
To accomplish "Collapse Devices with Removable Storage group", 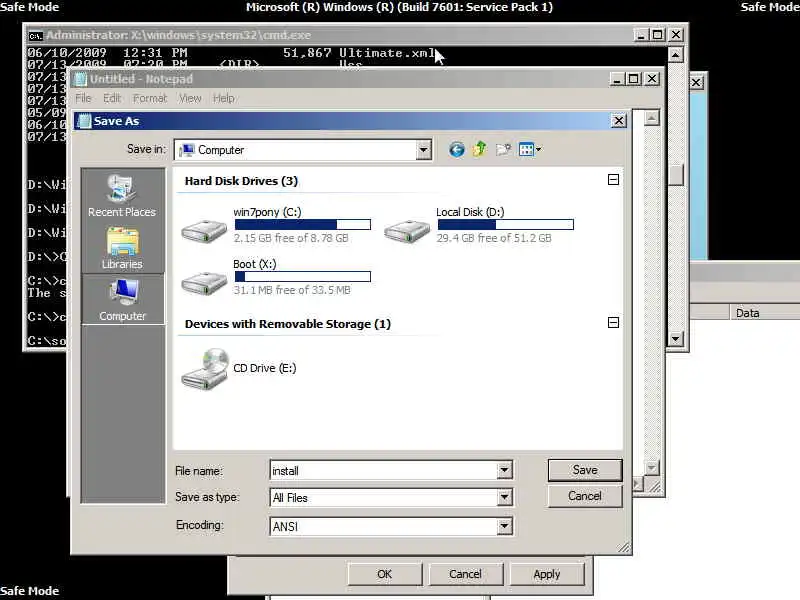I will (x=613, y=322).
